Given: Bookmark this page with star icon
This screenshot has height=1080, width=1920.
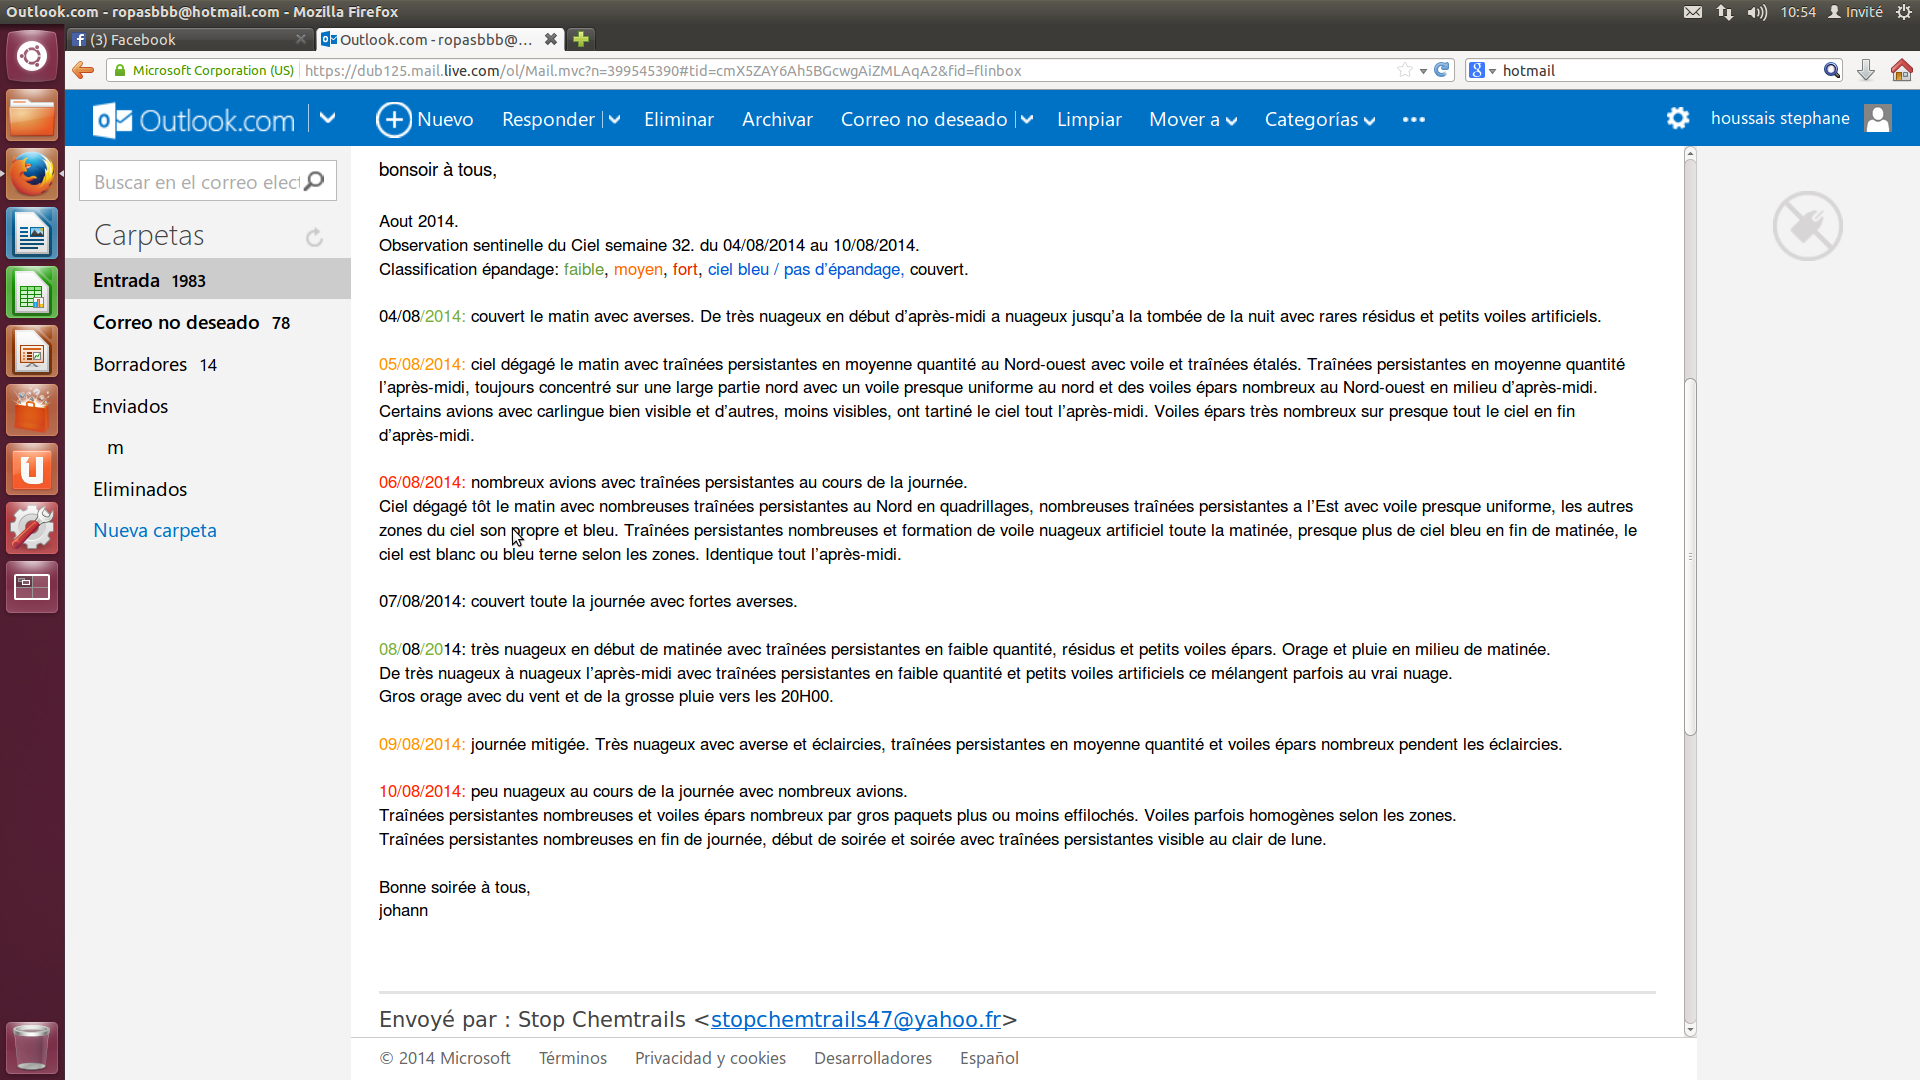Looking at the screenshot, I should 1405,70.
